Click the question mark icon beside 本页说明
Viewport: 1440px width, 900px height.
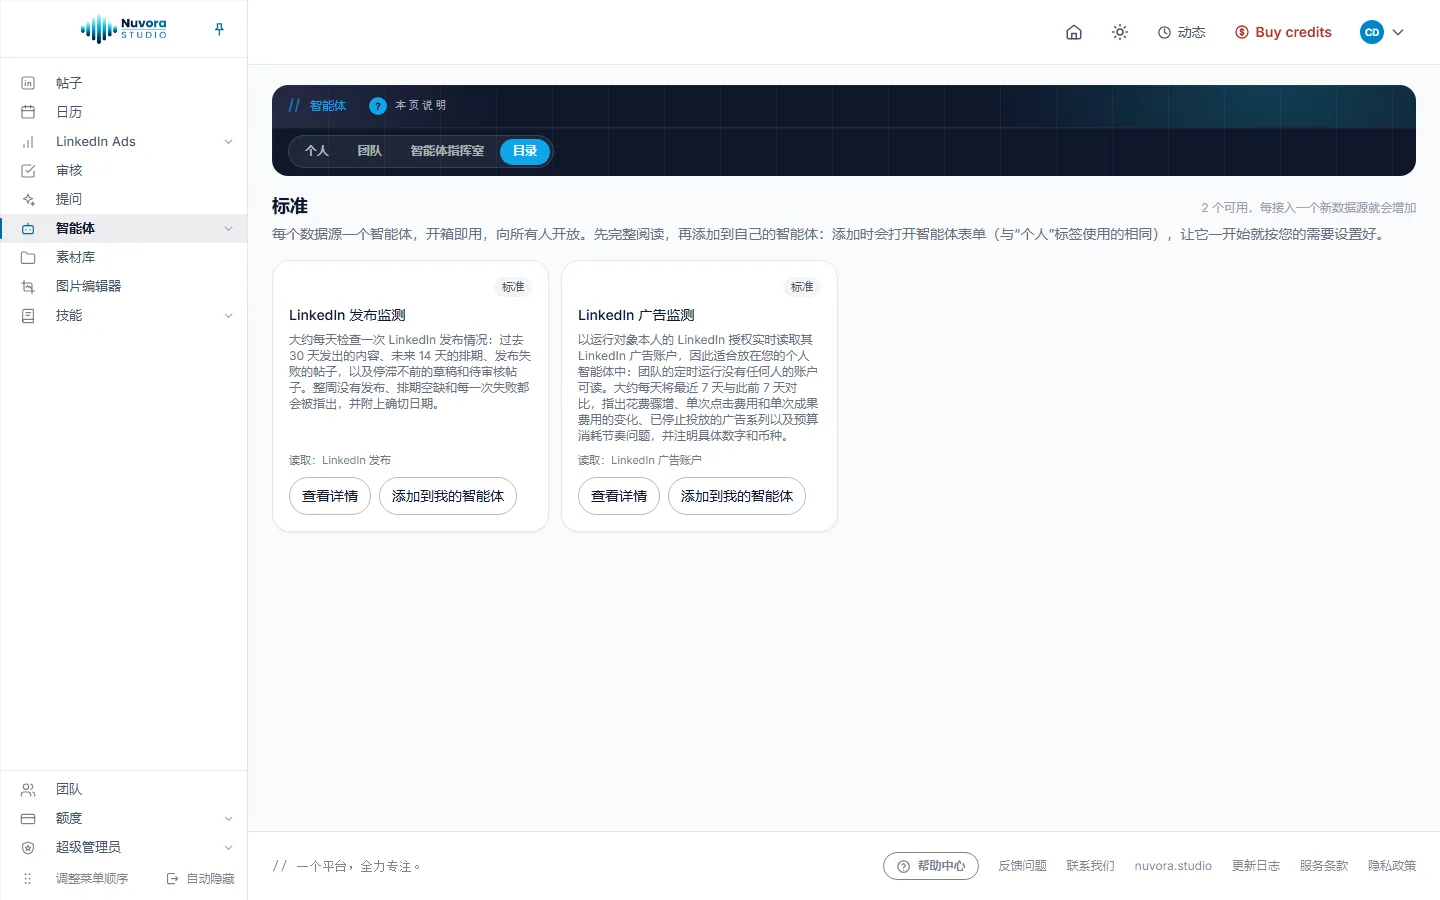coord(378,105)
